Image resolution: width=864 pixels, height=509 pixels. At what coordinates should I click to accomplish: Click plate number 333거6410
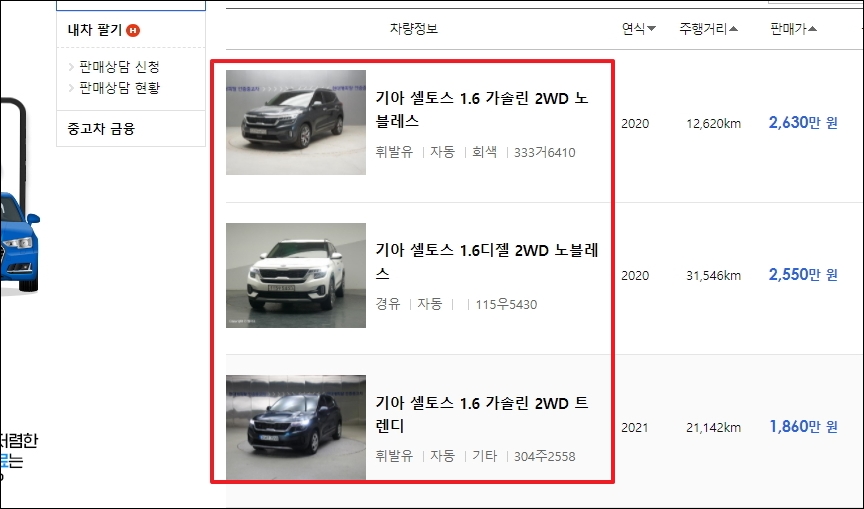point(544,153)
